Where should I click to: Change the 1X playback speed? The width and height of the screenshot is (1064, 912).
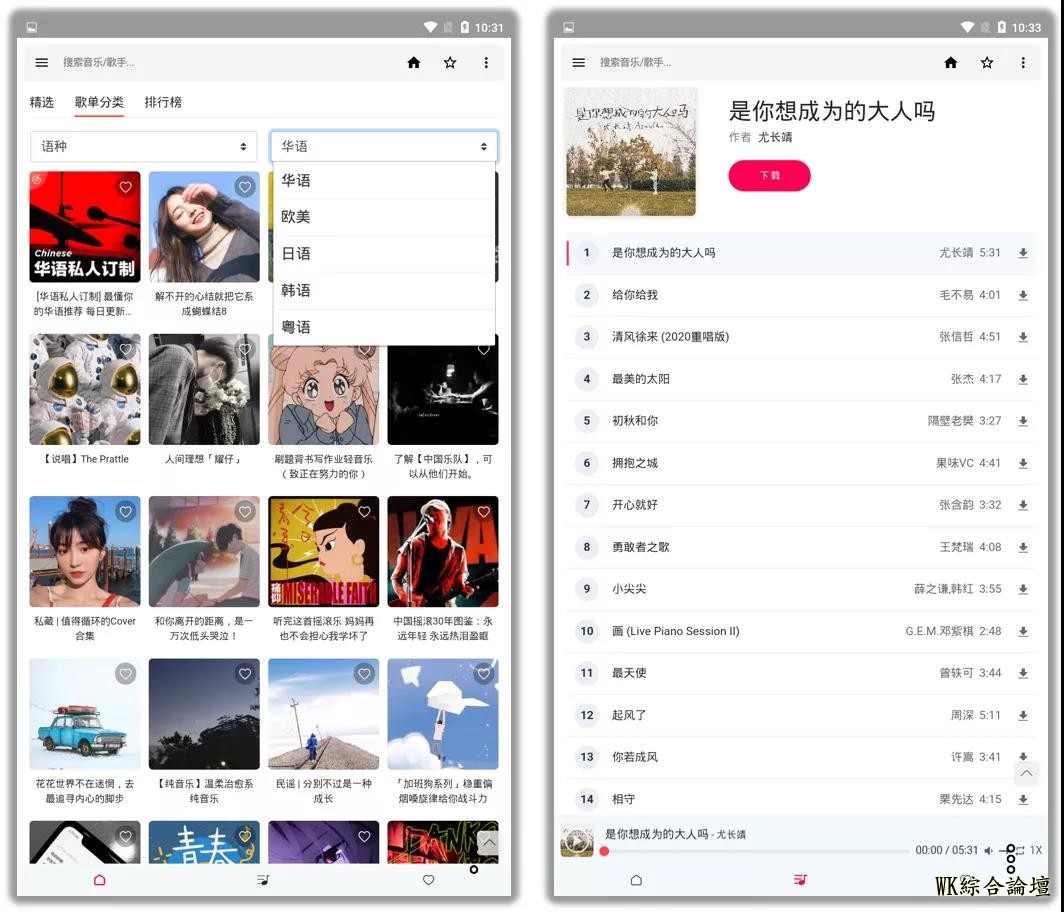(1036, 850)
